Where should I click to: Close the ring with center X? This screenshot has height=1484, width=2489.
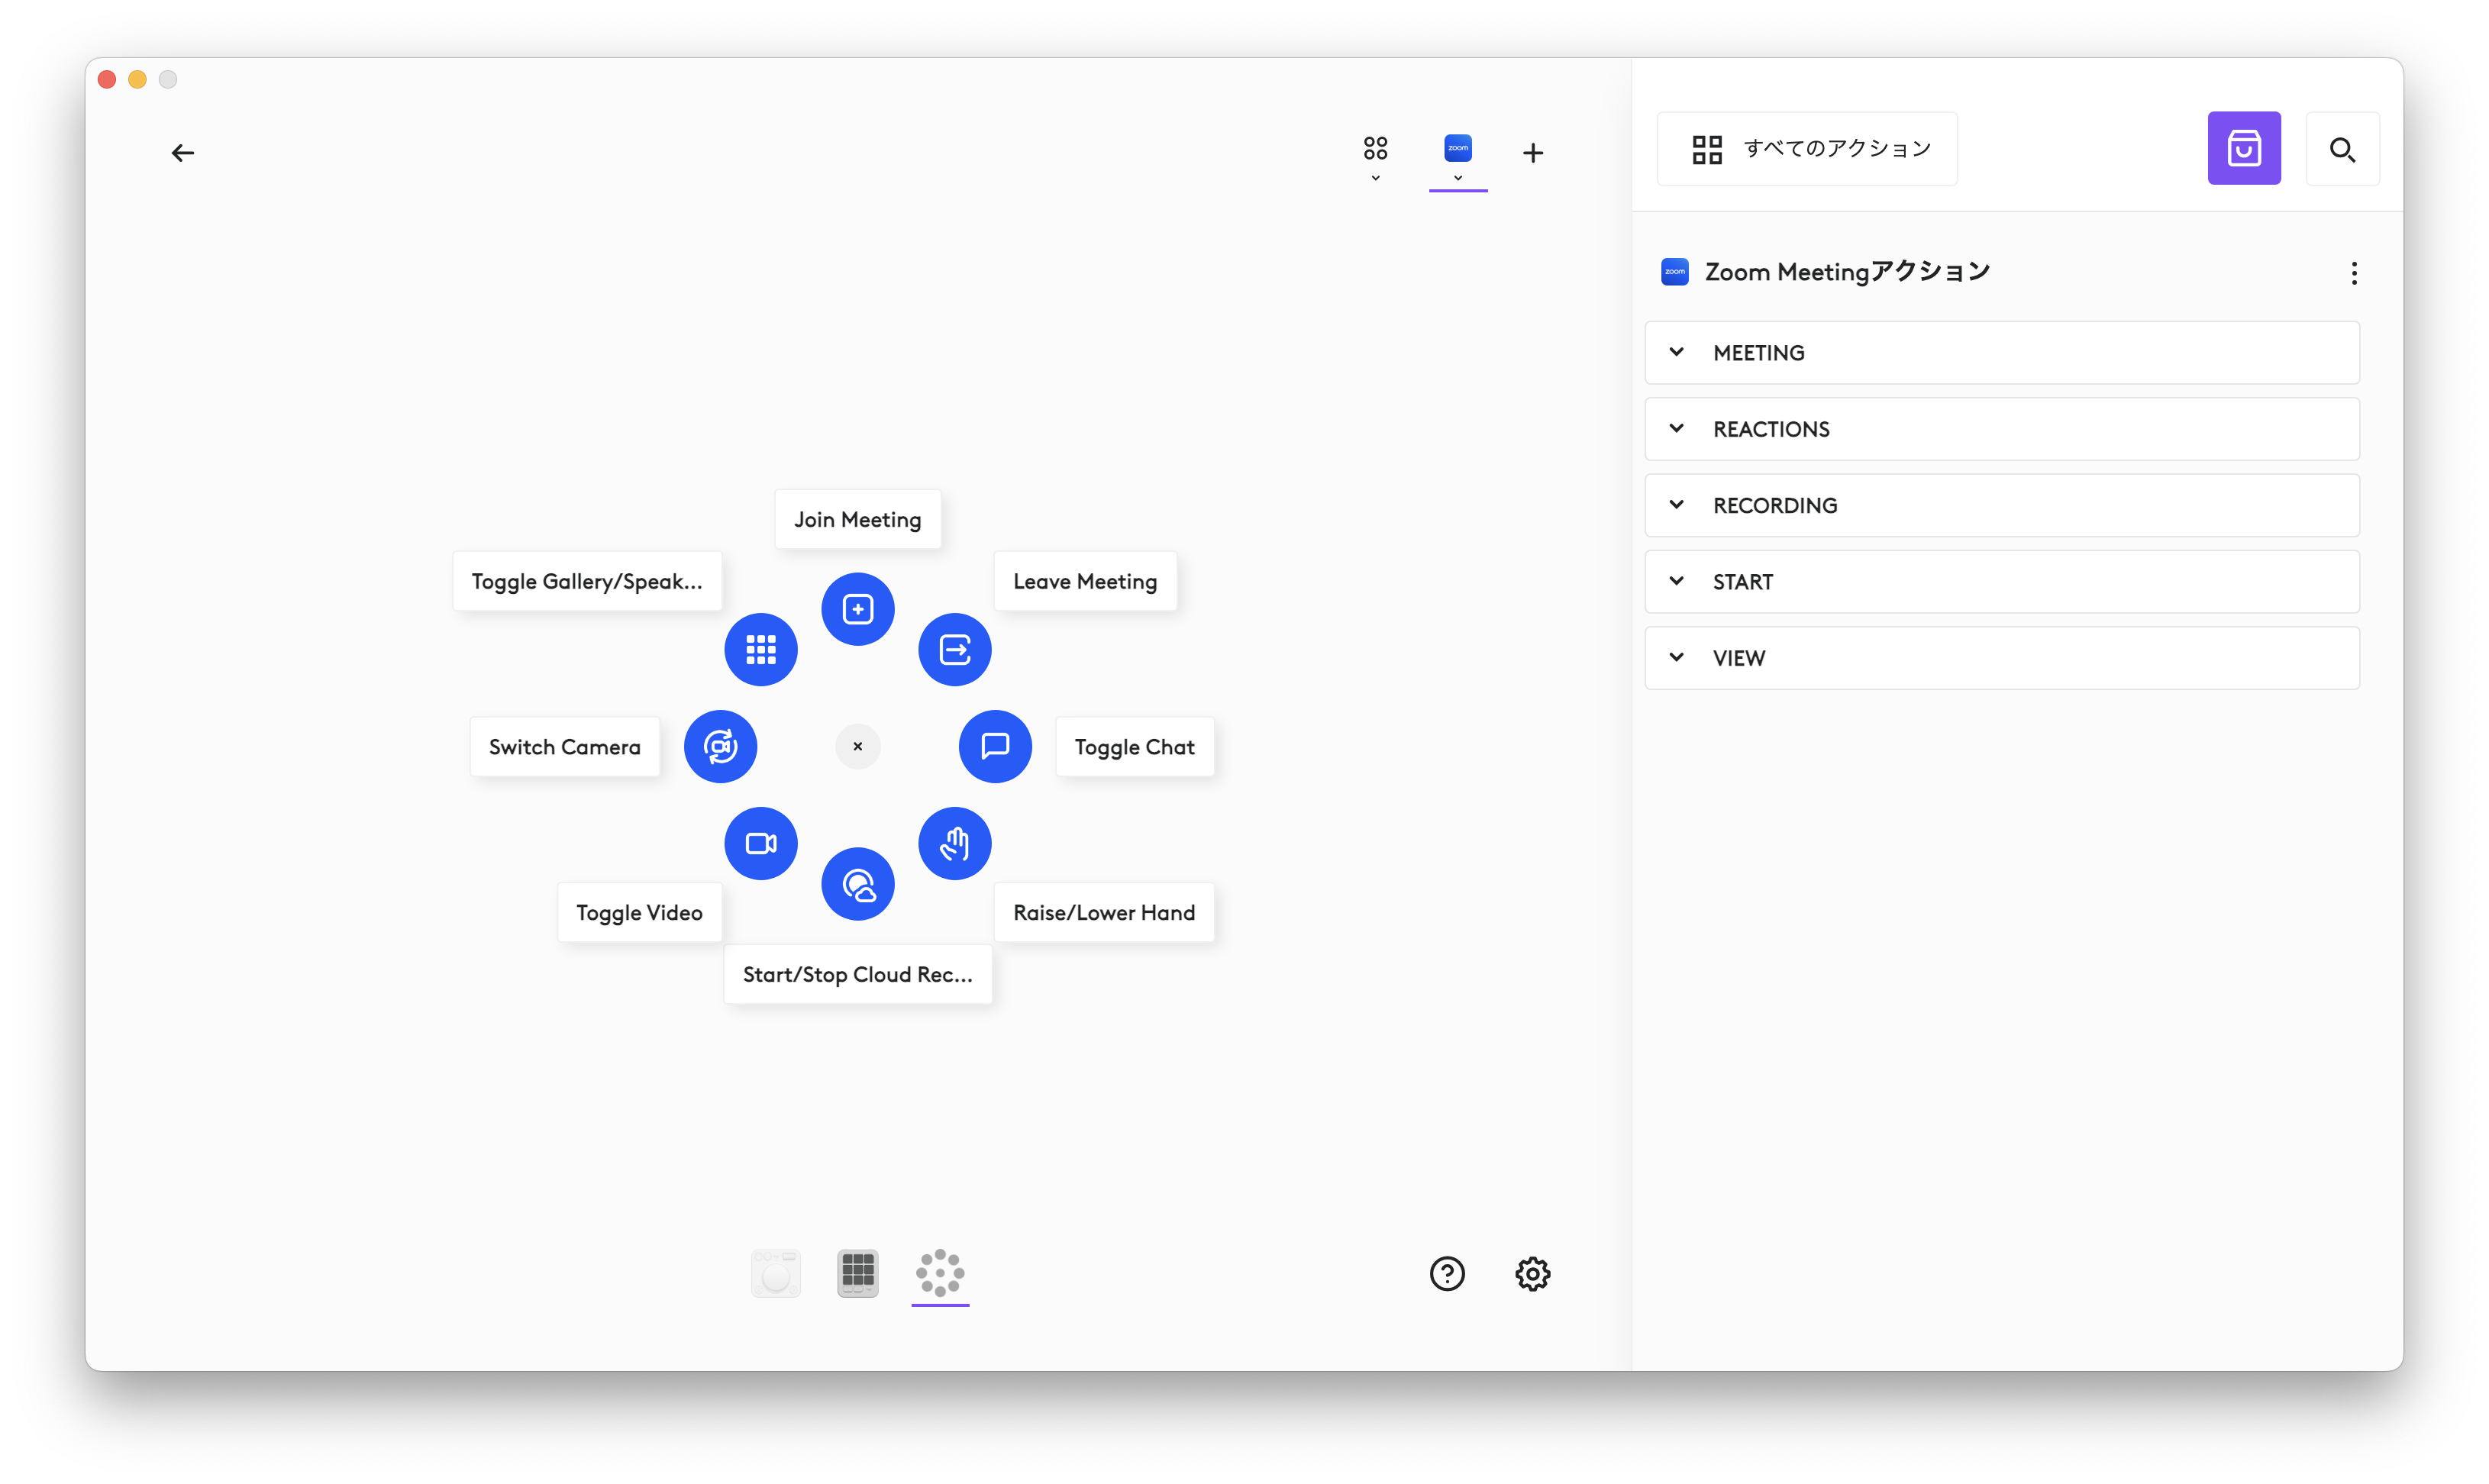click(857, 746)
